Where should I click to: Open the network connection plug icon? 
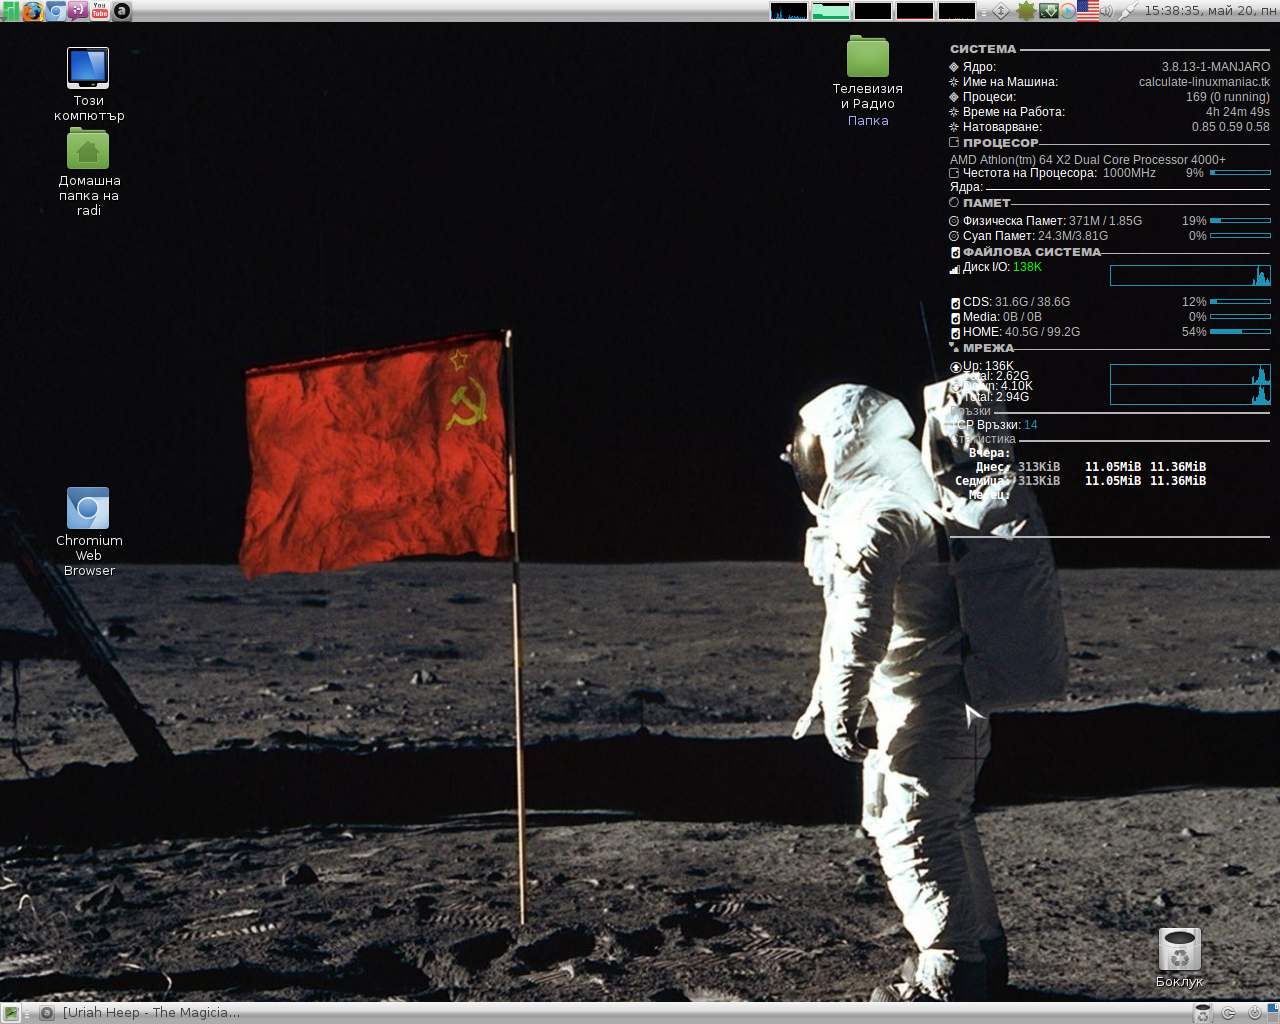[1127, 11]
